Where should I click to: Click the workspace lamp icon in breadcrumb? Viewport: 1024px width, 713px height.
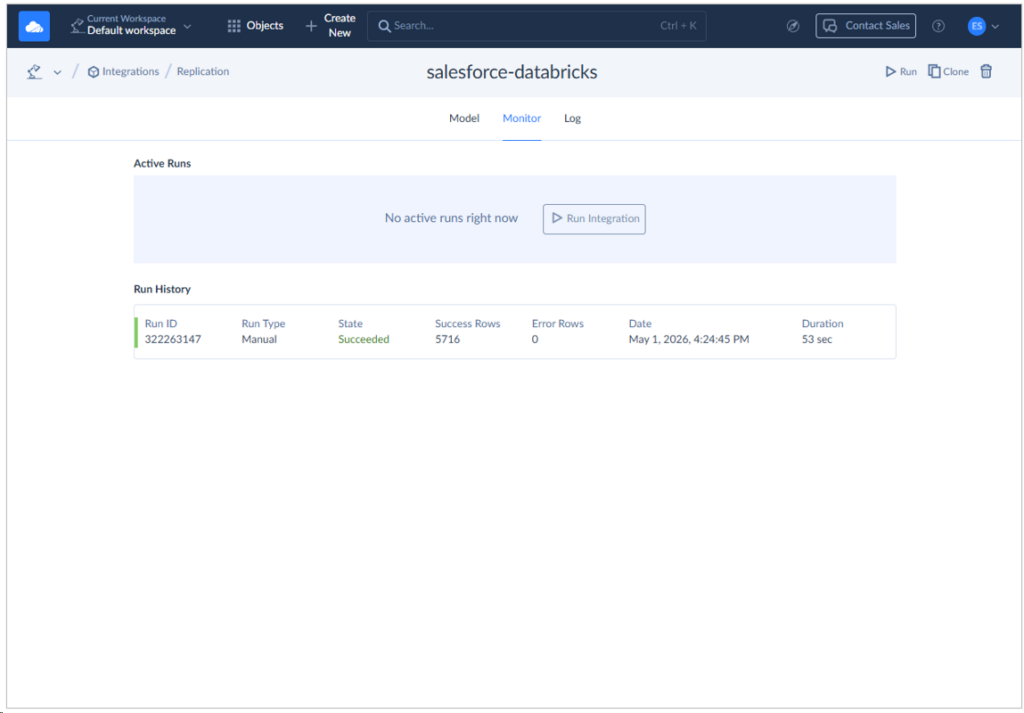tap(34, 72)
